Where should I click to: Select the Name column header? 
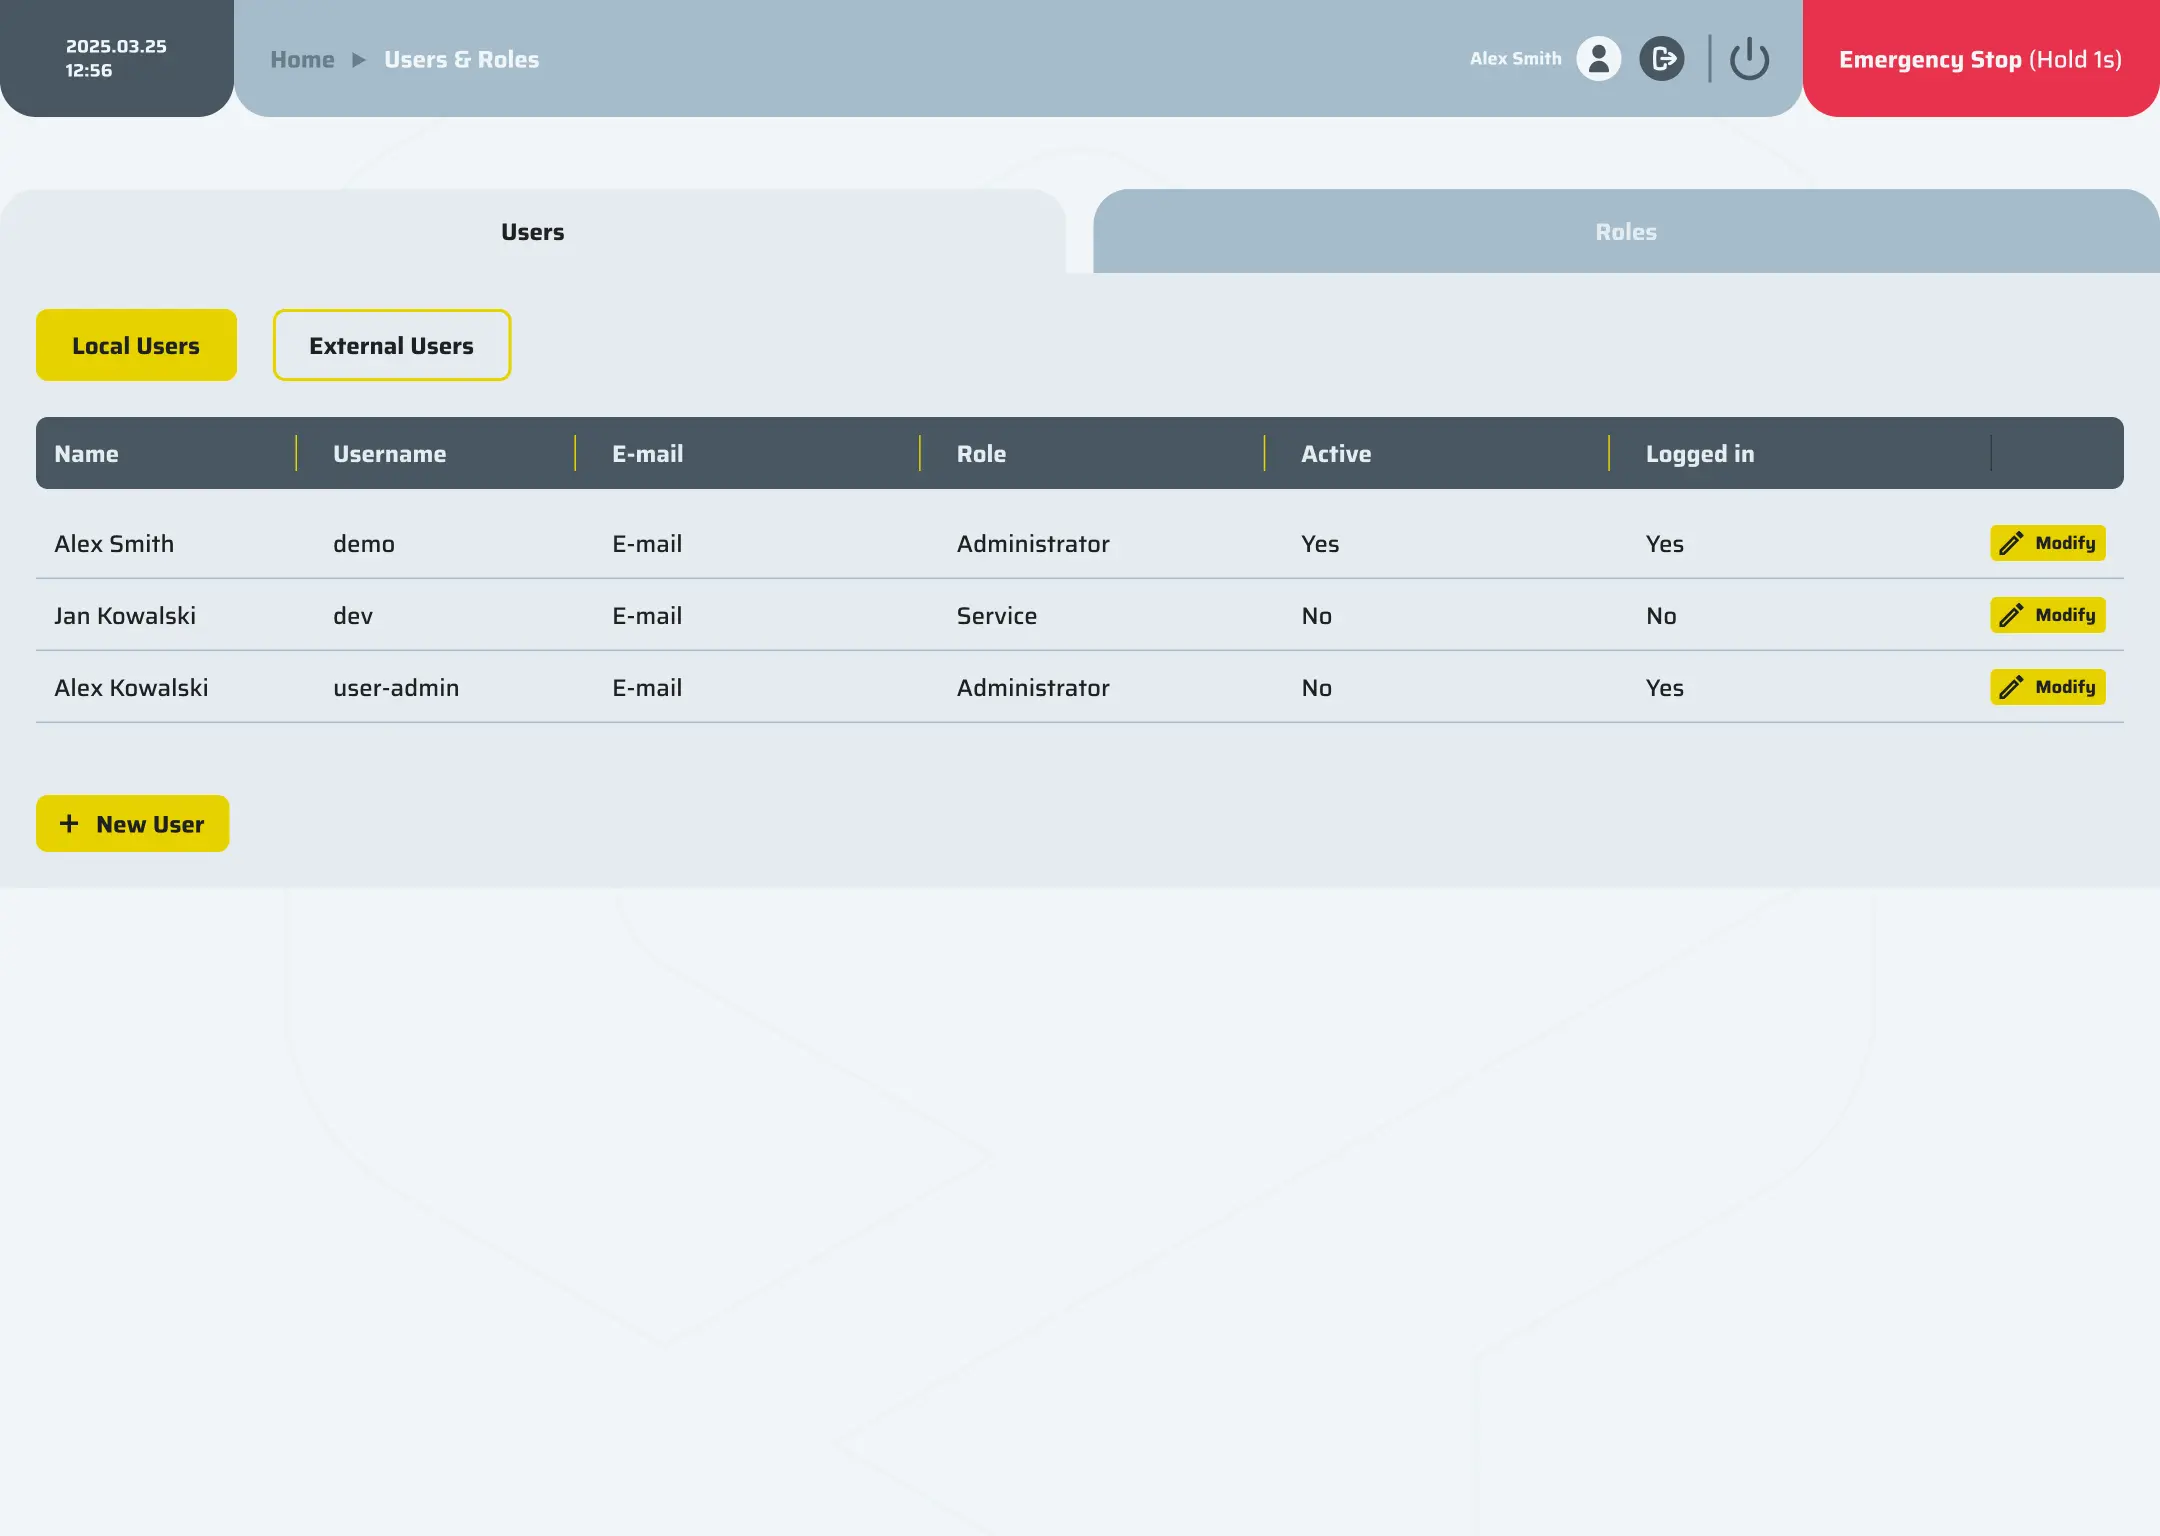(x=87, y=453)
